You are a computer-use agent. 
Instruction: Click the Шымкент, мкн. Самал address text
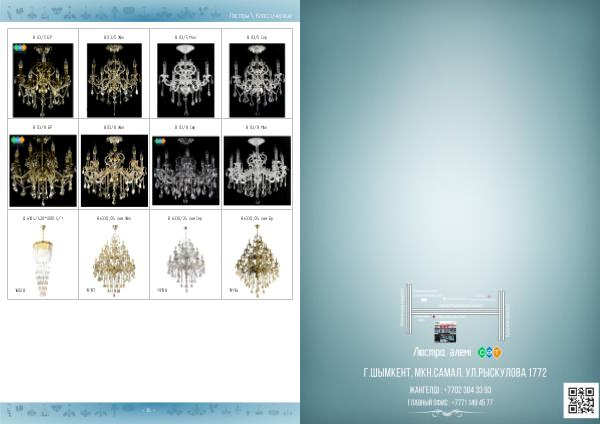point(455,373)
